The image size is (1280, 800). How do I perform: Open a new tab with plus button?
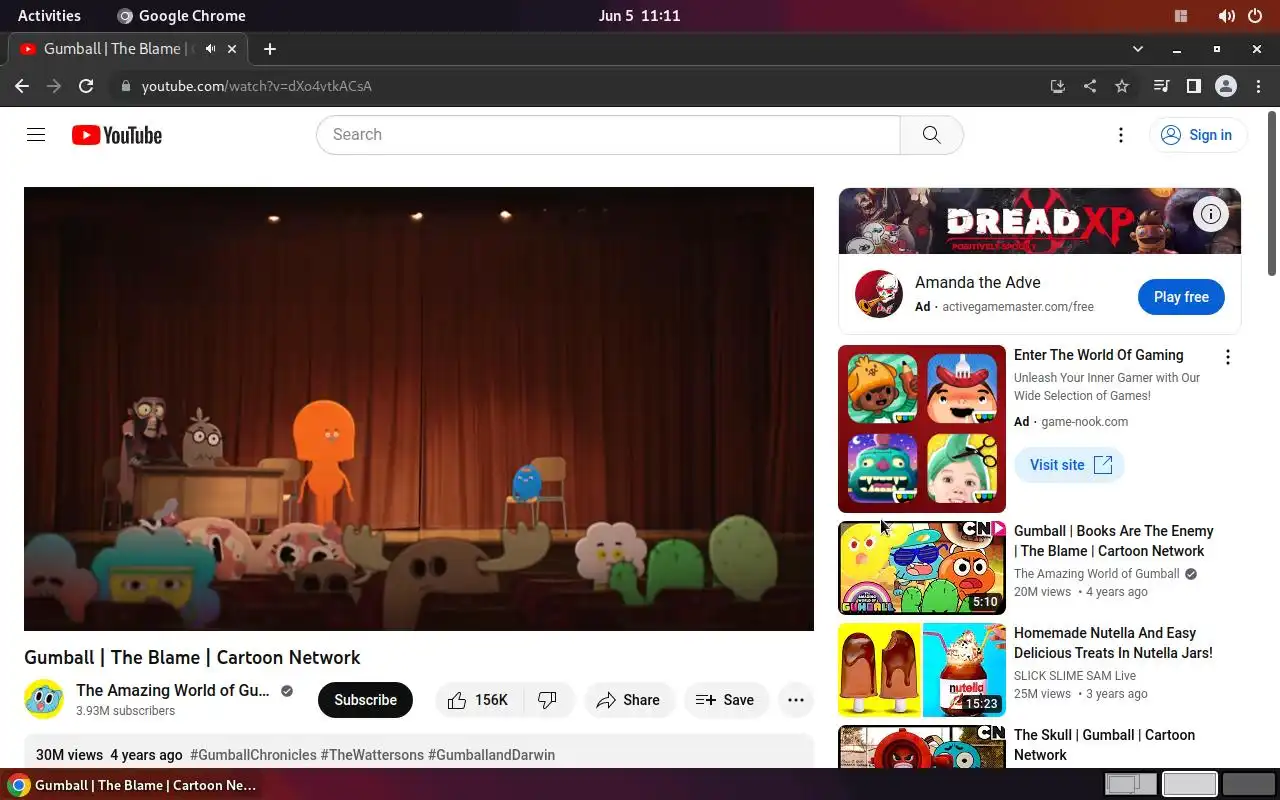[x=269, y=49]
